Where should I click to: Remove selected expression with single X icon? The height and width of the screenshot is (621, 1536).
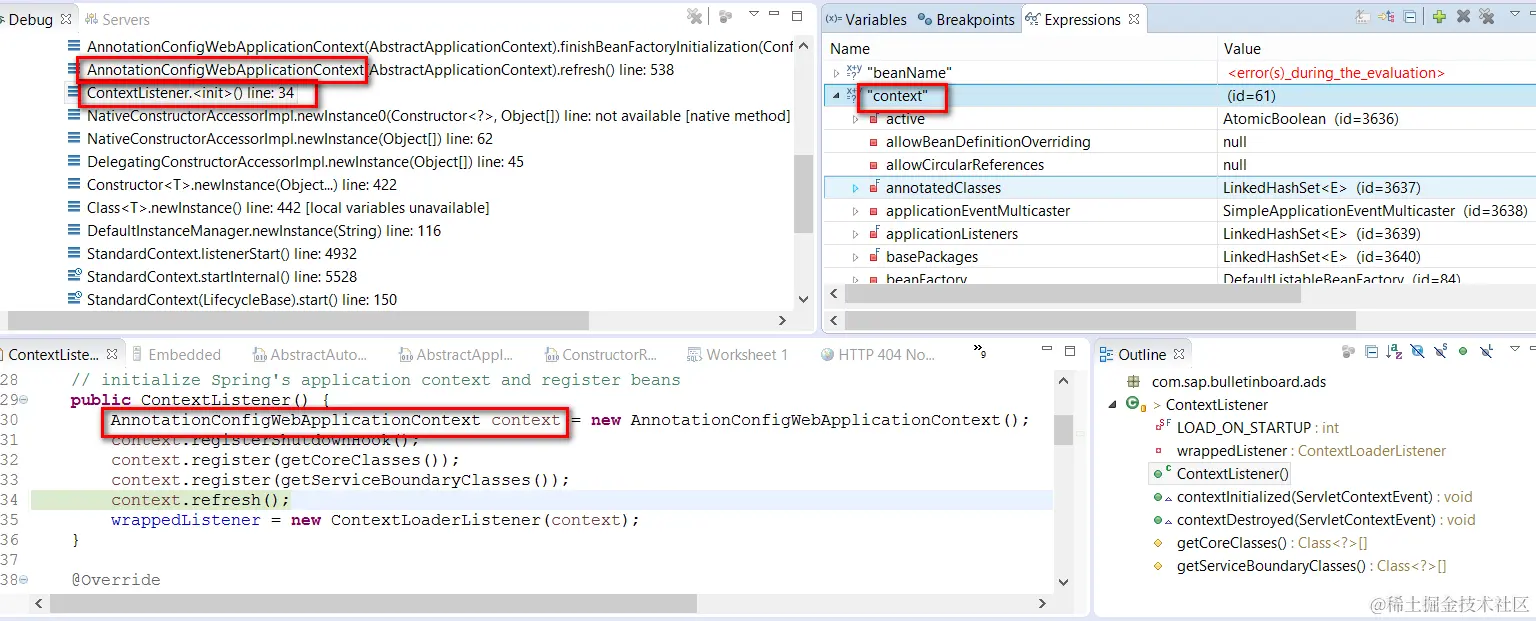pyautogui.click(x=1463, y=17)
